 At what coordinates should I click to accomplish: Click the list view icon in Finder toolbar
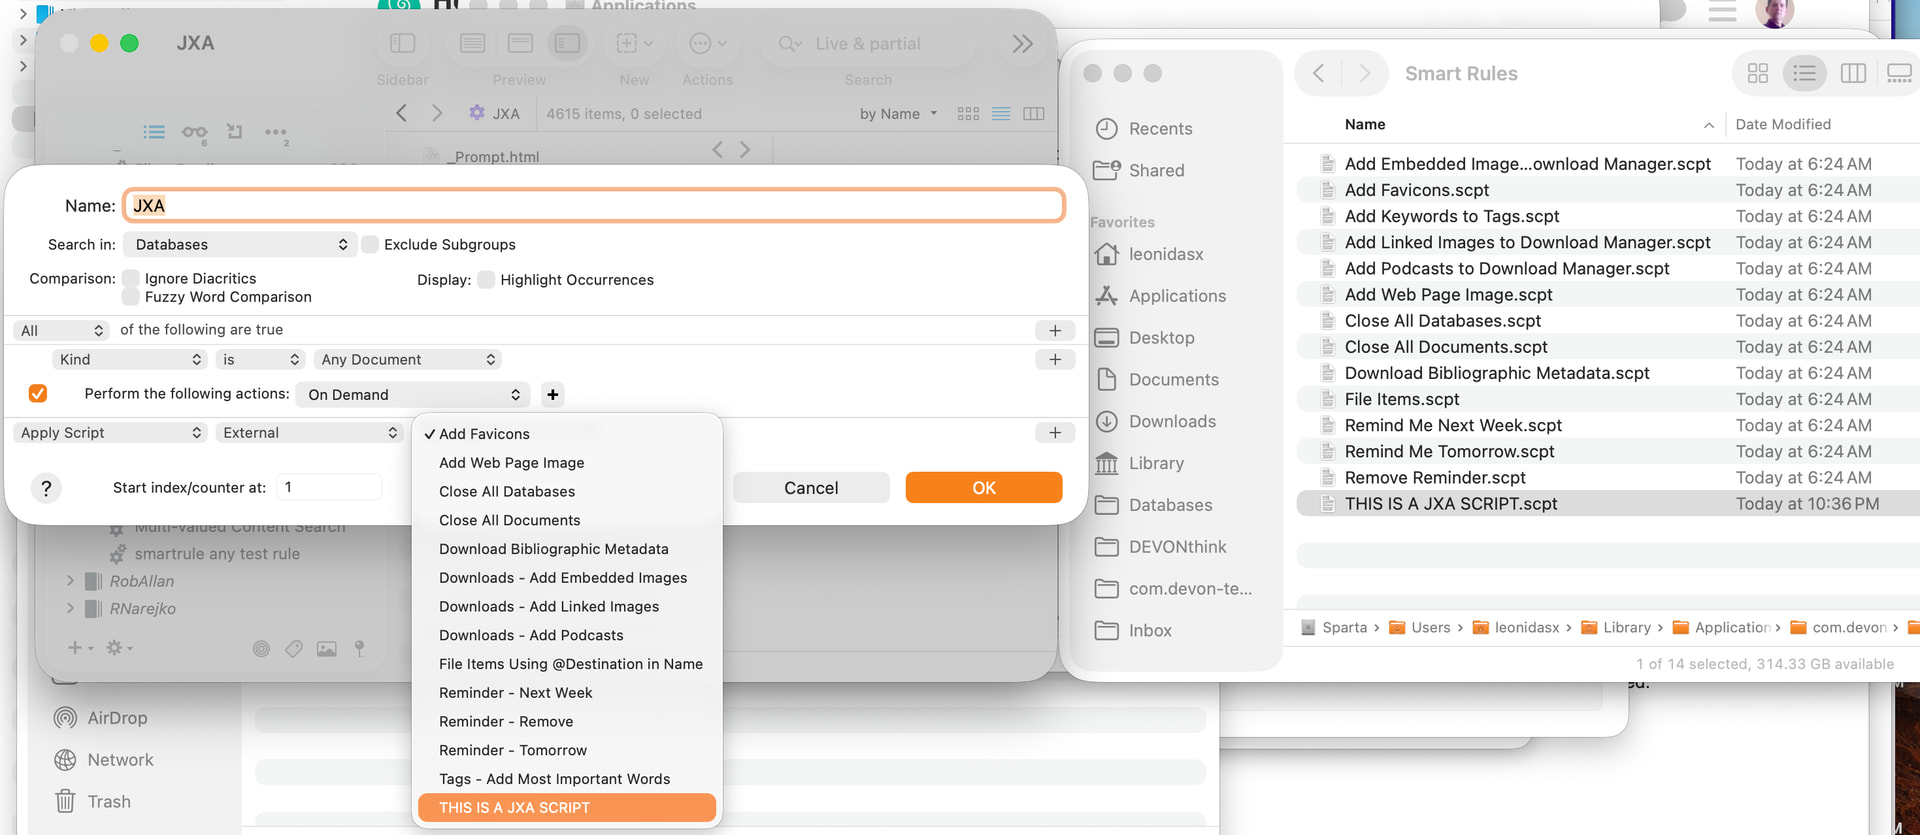click(x=1804, y=73)
